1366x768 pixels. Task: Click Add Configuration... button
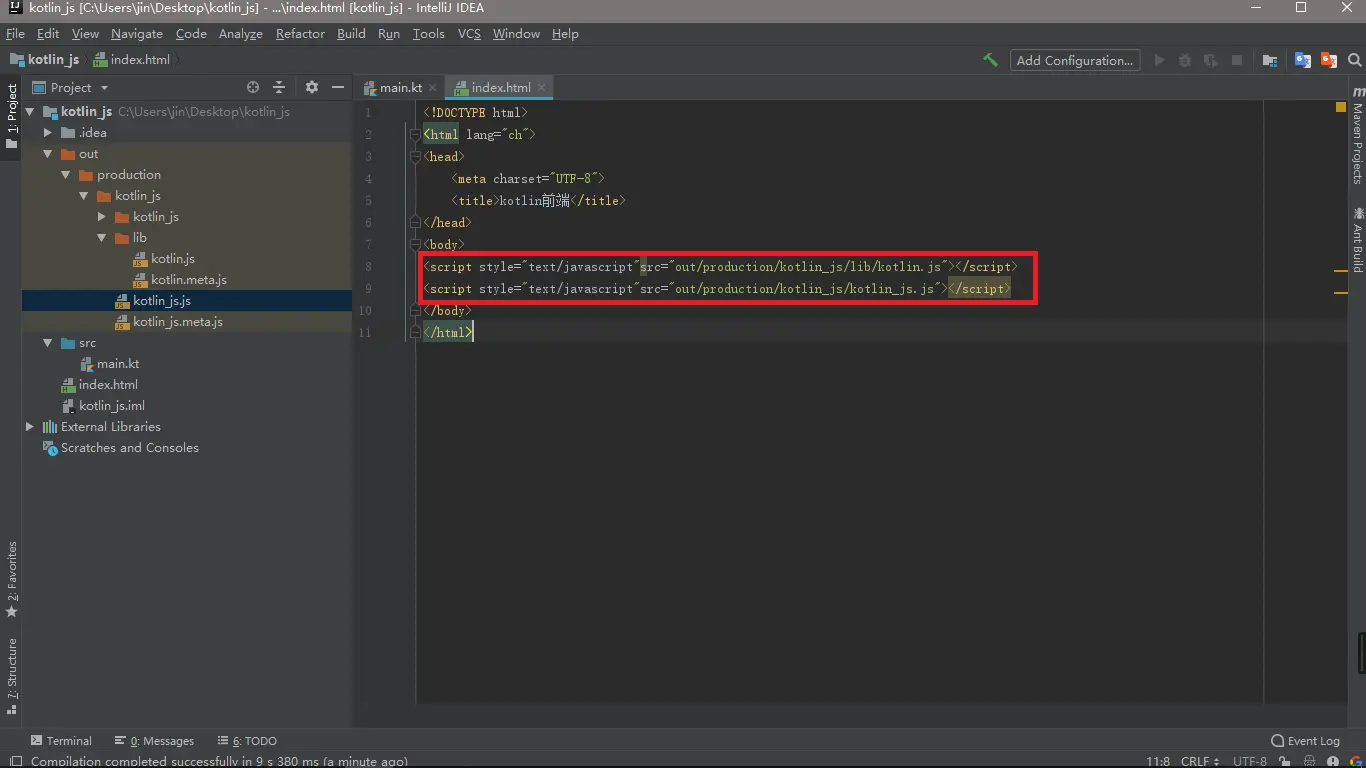point(1075,60)
